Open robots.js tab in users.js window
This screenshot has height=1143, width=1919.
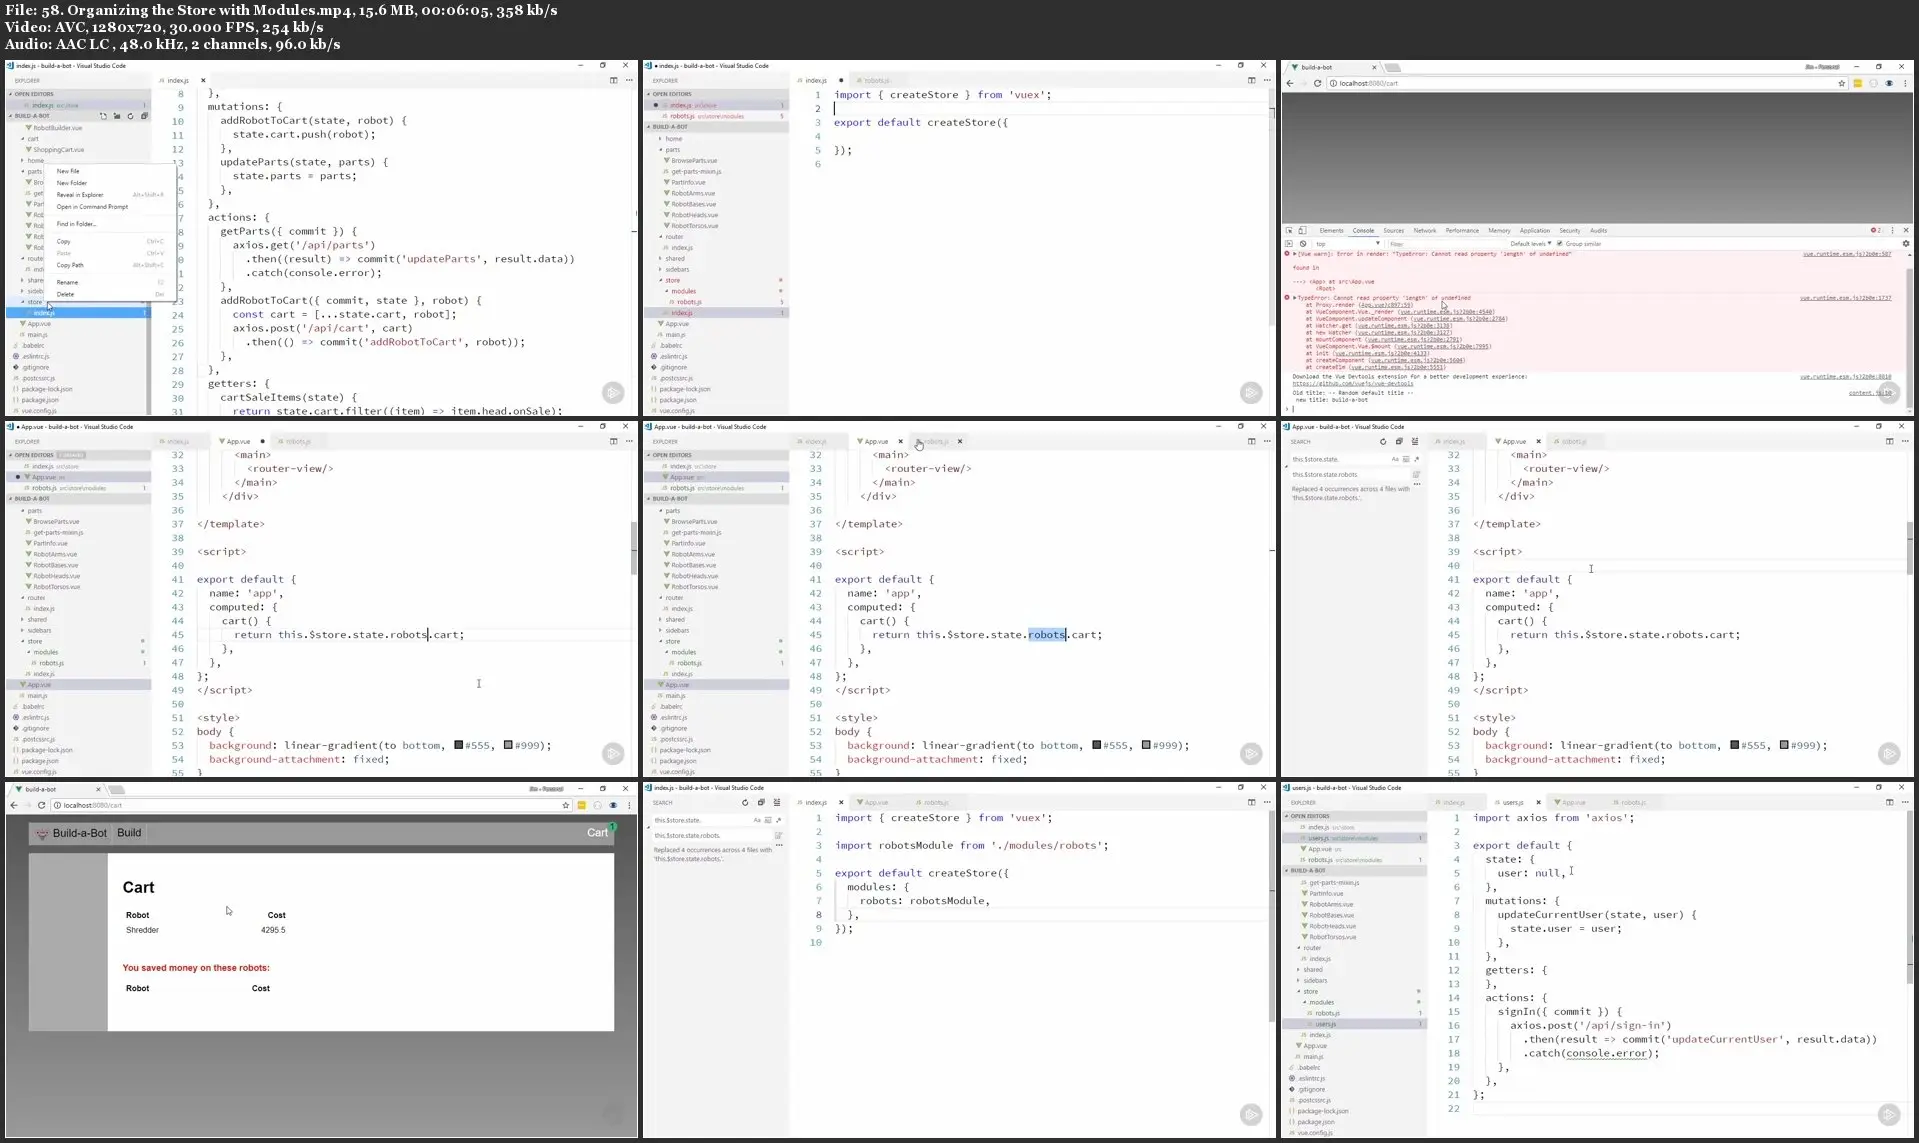pos(1633,802)
